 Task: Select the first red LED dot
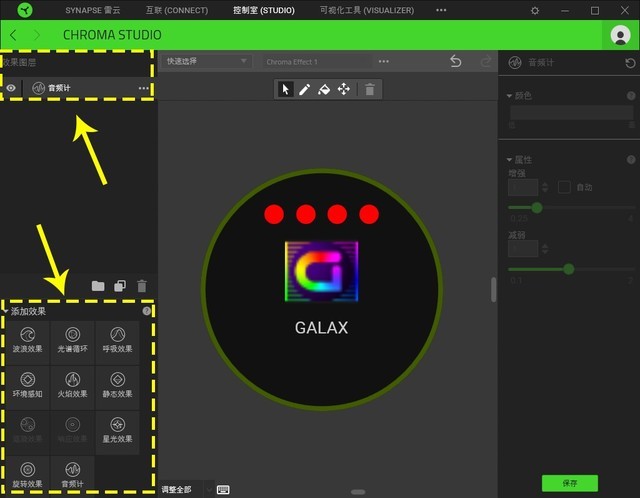[x=274, y=214]
